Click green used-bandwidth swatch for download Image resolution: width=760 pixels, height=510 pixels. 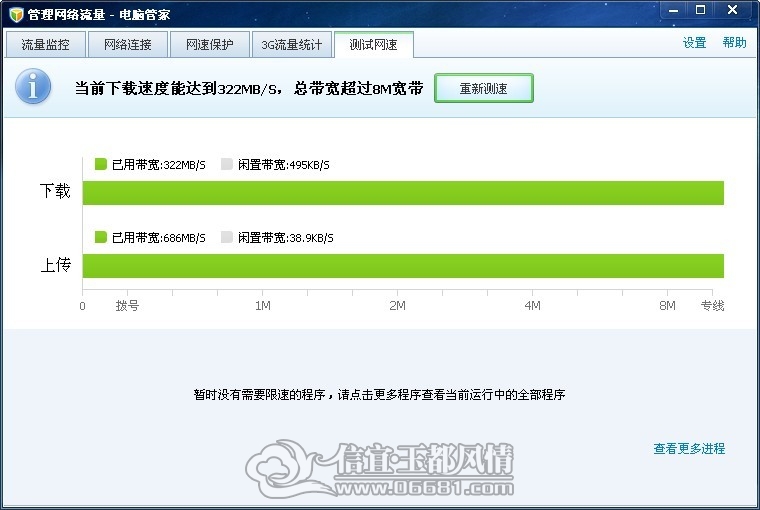point(100,164)
